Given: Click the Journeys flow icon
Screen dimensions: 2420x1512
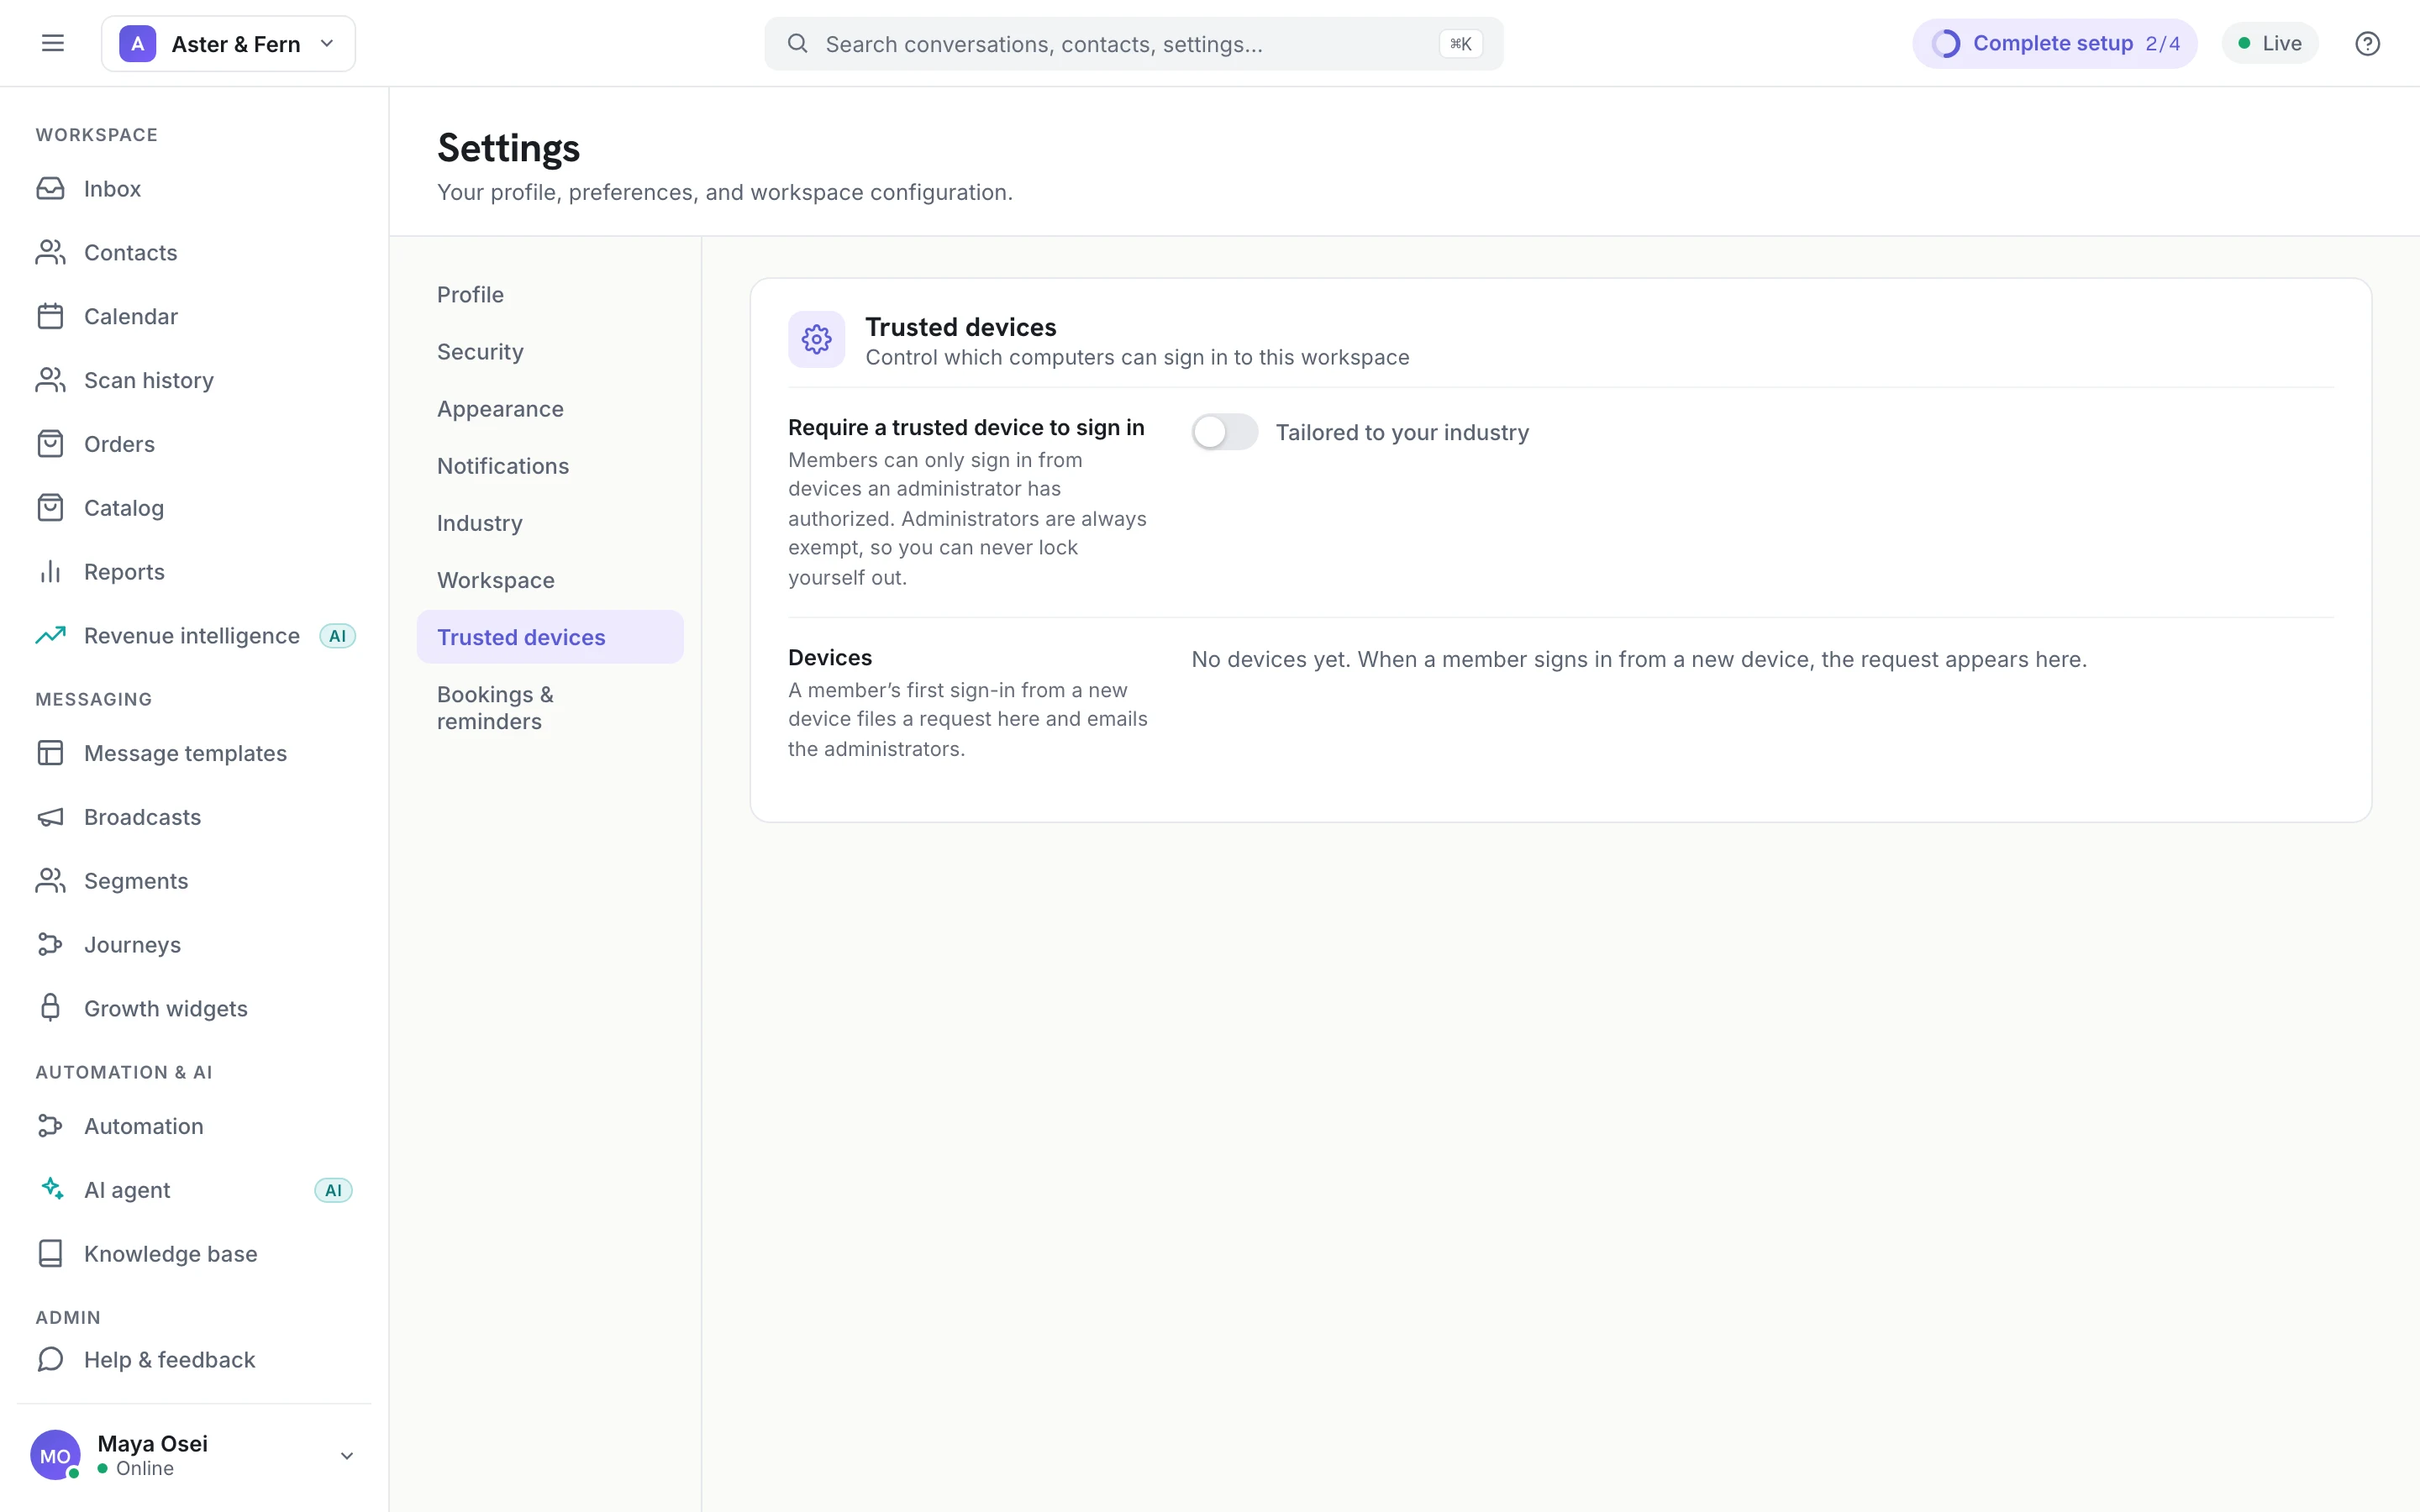Looking at the screenshot, I should point(50,945).
